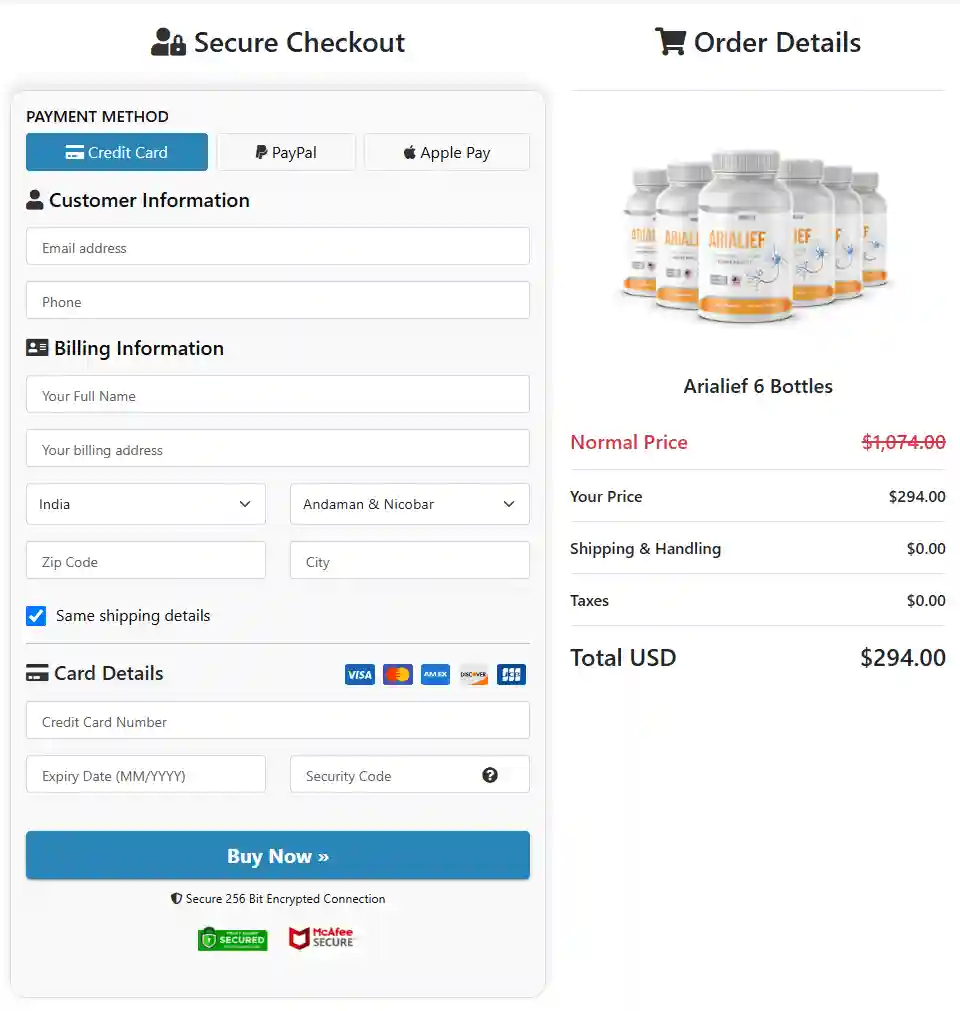
Task: Click the Security Code help question mark
Action: (489, 775)
